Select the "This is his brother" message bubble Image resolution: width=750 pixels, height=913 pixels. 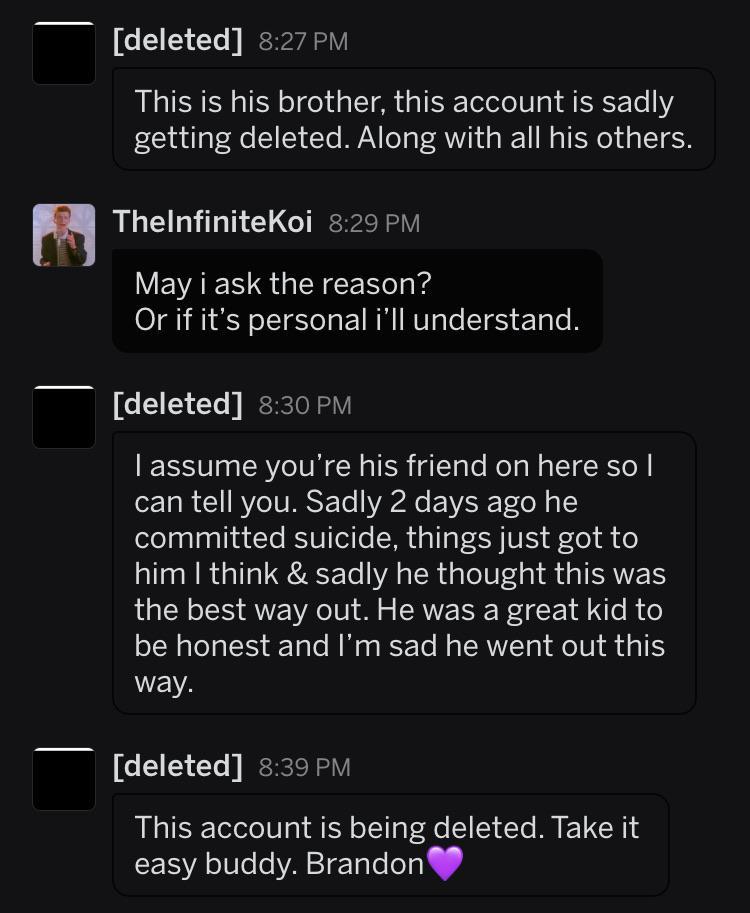[x=413, y=119]
